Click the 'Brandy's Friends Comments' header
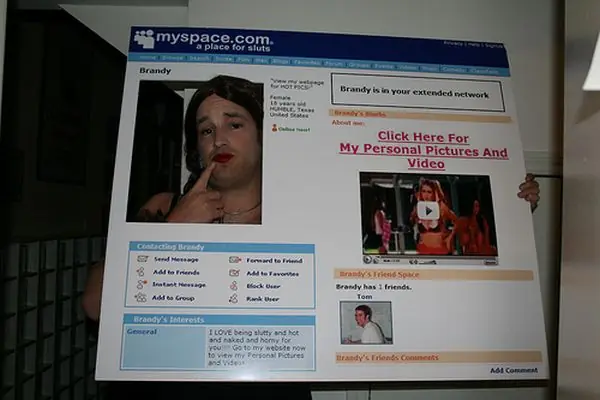The height and width of the screenshot is (400, 600). (x=439, y=357)
